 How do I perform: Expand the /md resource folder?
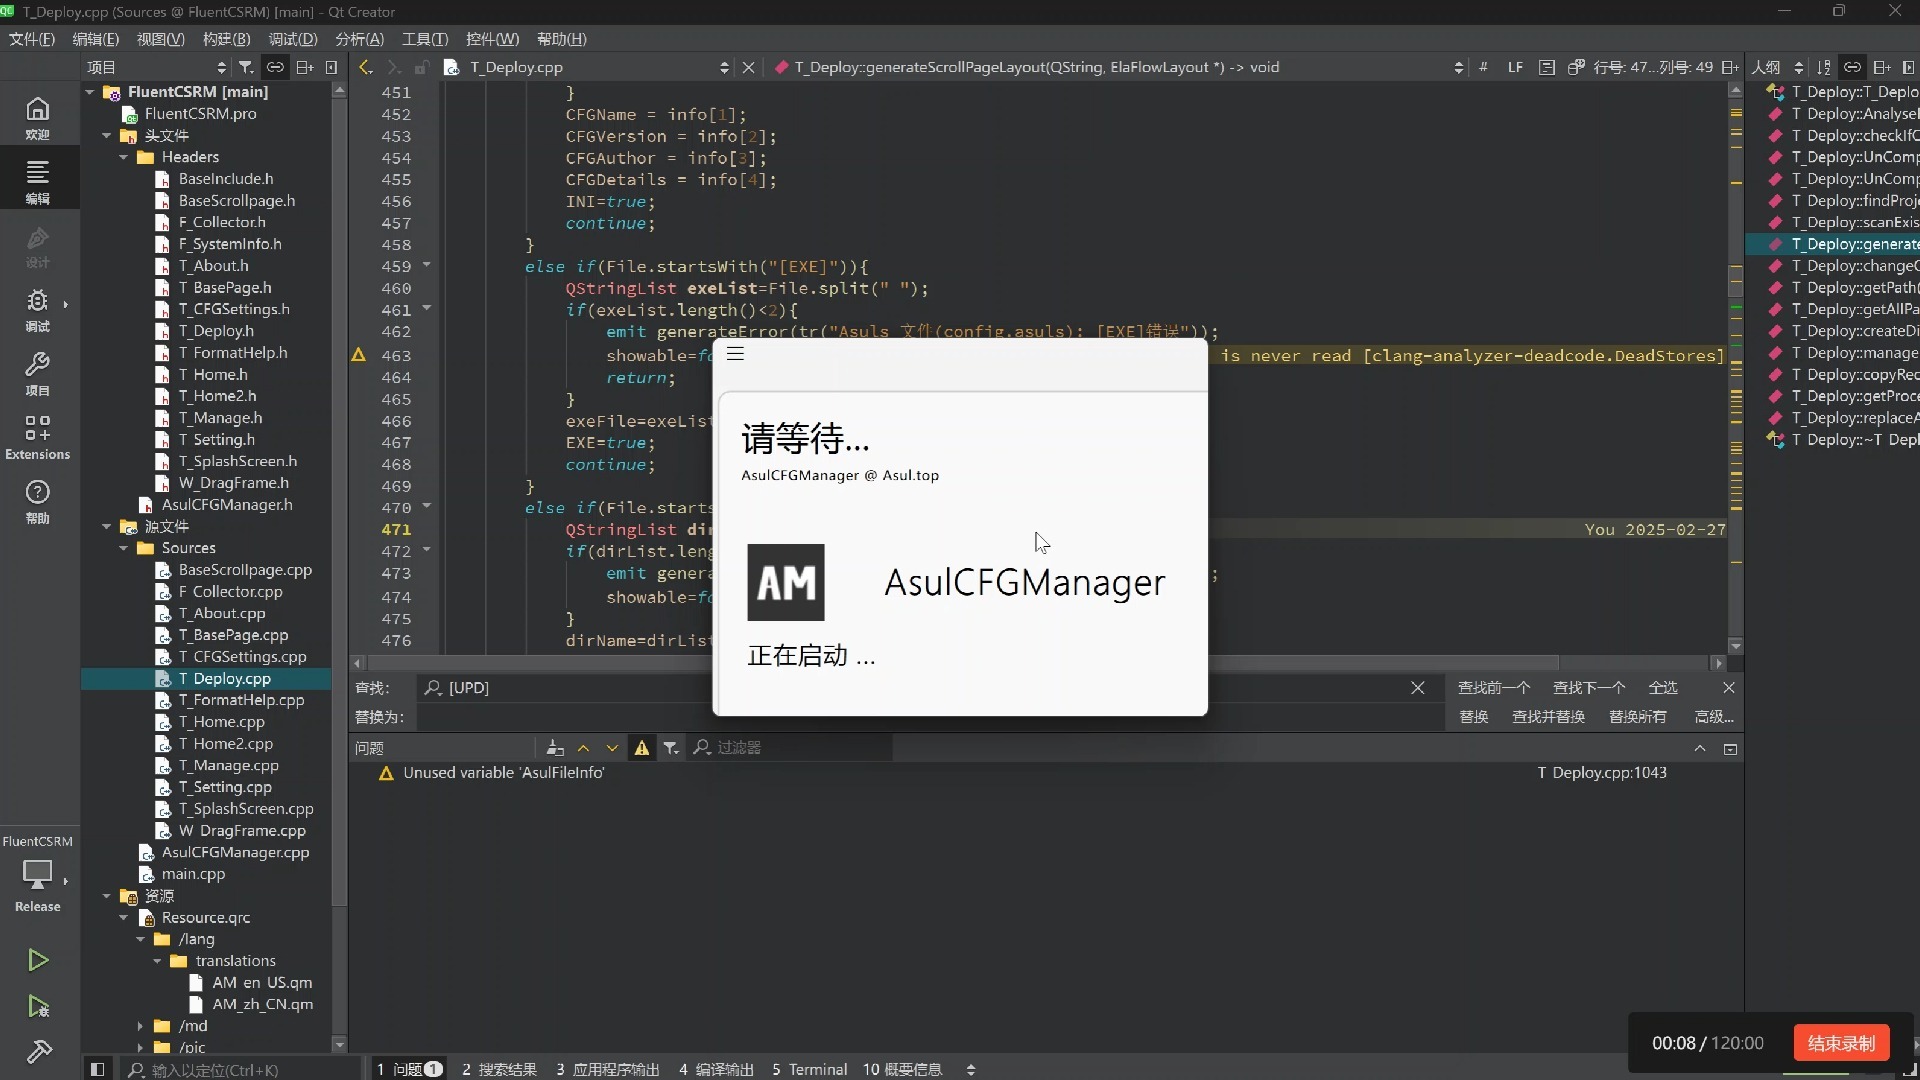[140, 1026]
